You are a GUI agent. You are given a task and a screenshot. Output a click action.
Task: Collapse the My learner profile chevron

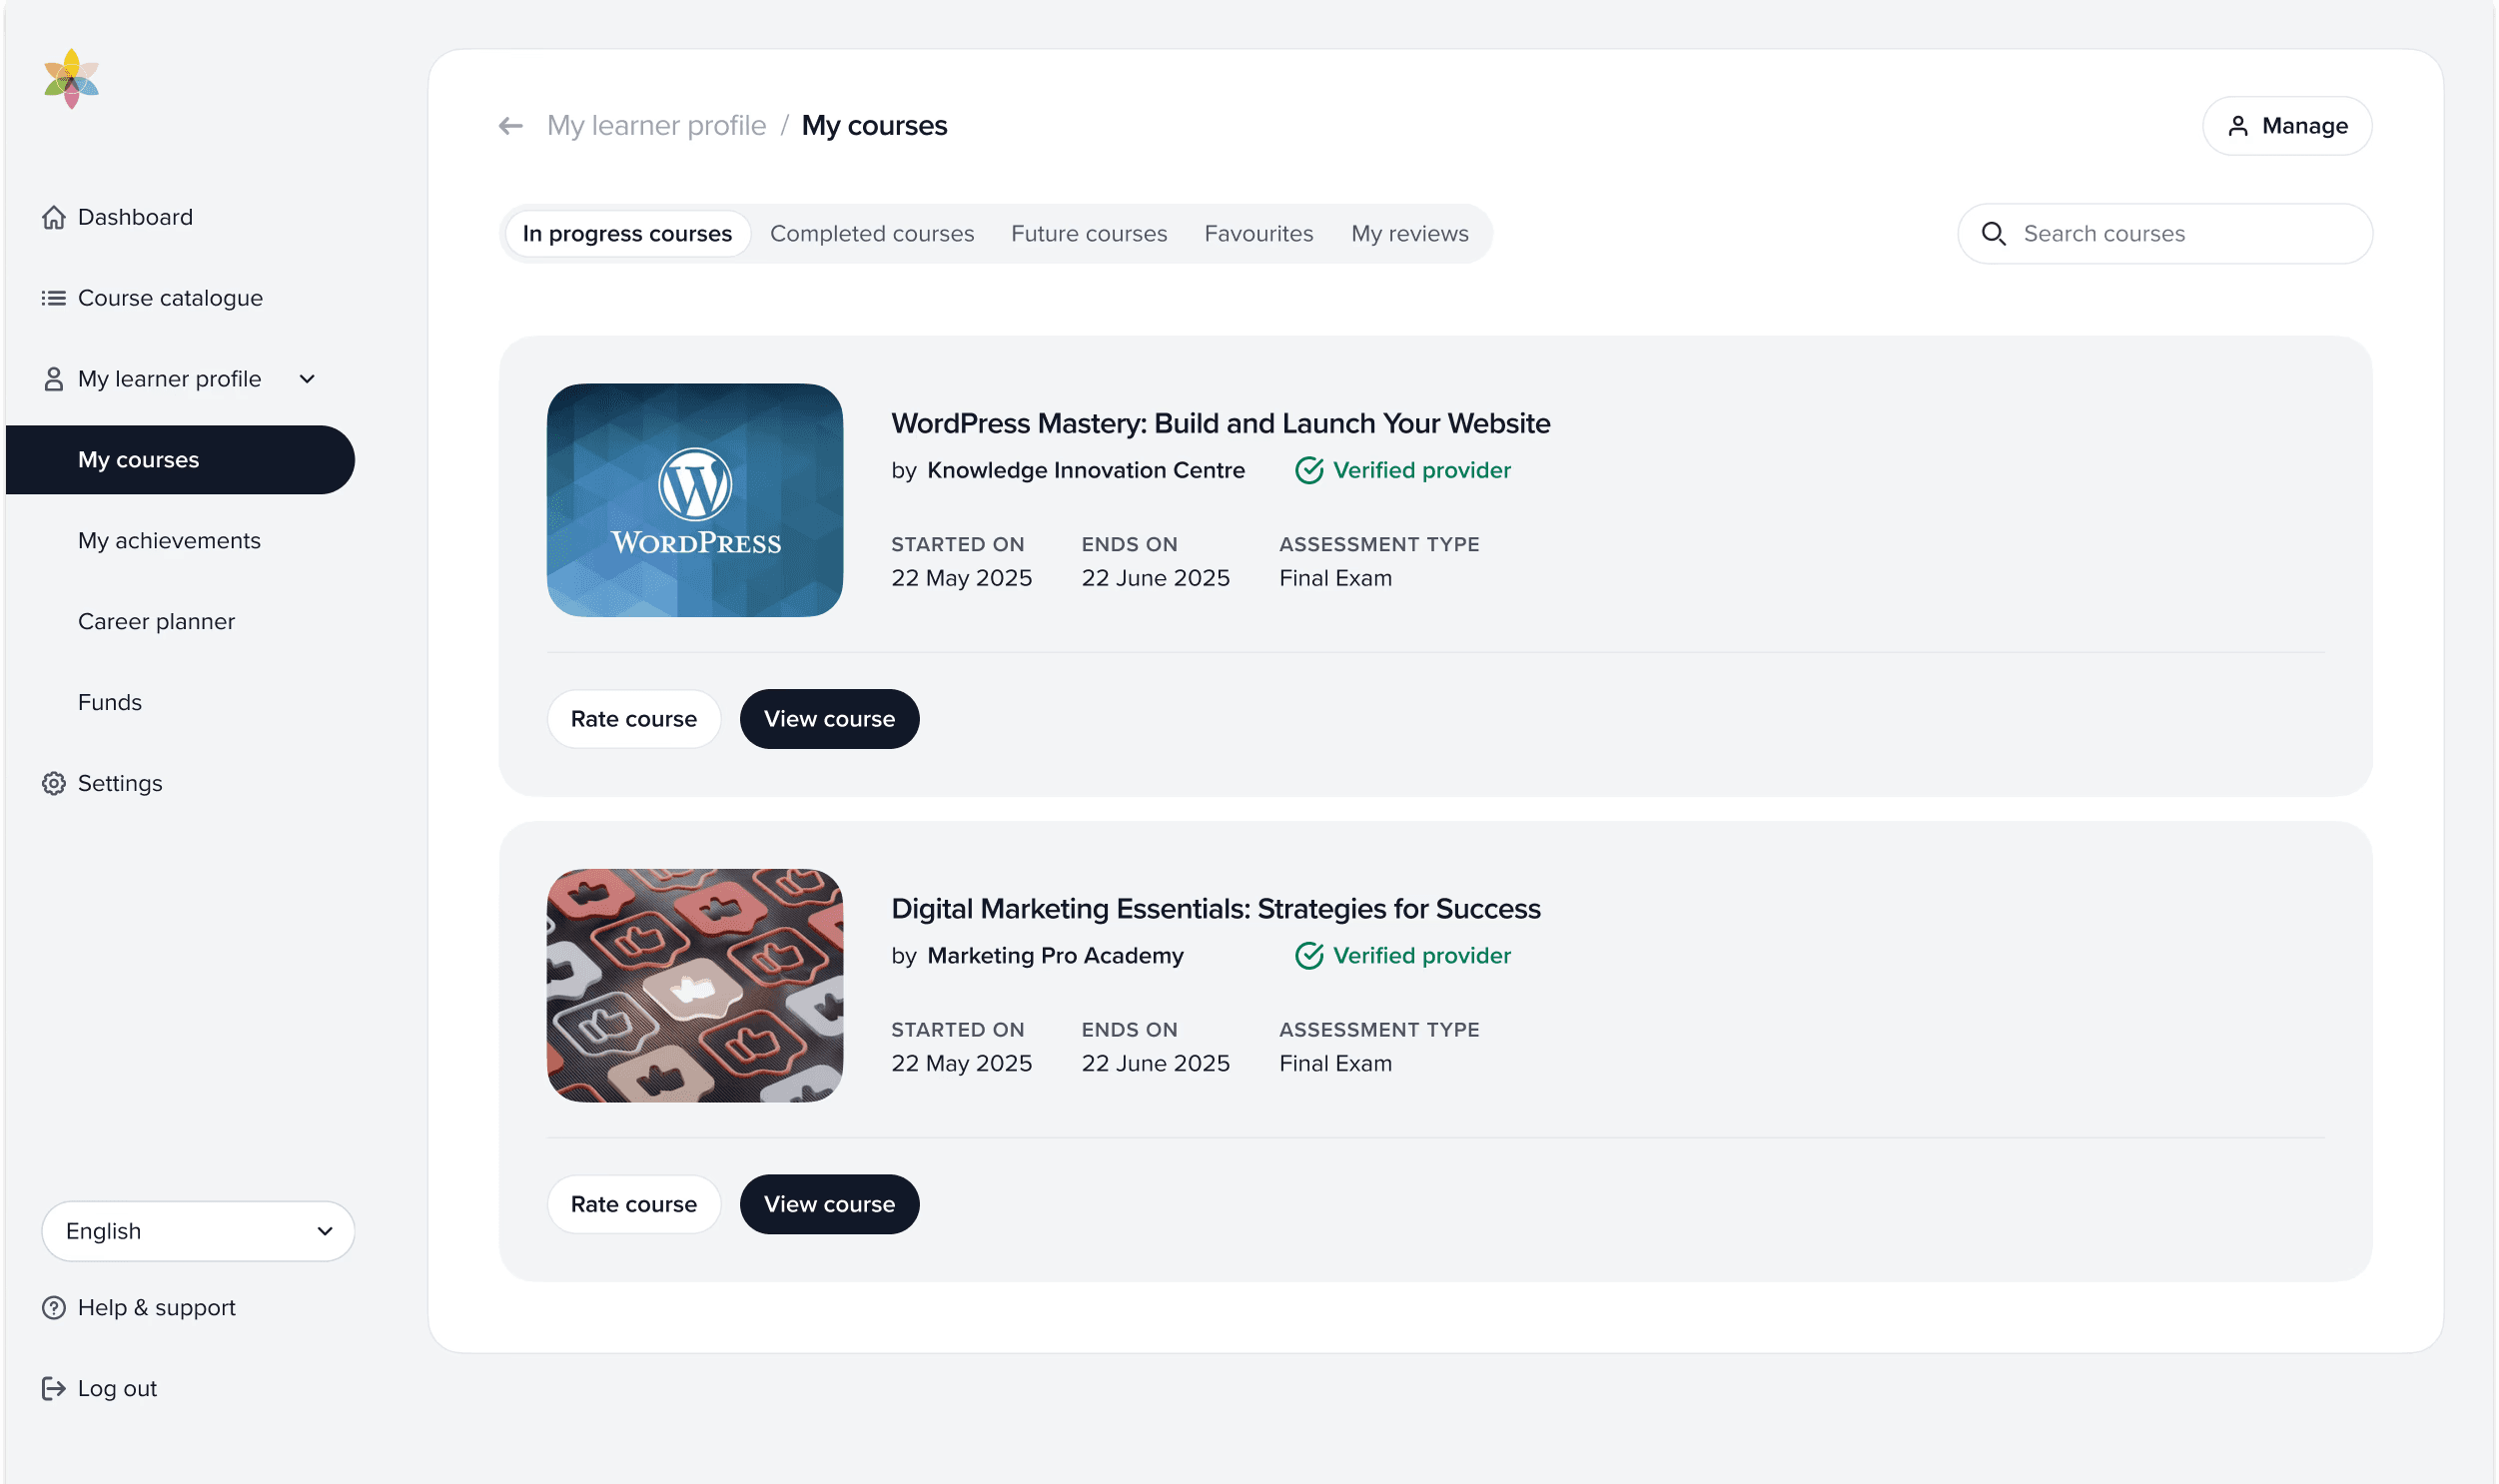click(x=307, y=379)
